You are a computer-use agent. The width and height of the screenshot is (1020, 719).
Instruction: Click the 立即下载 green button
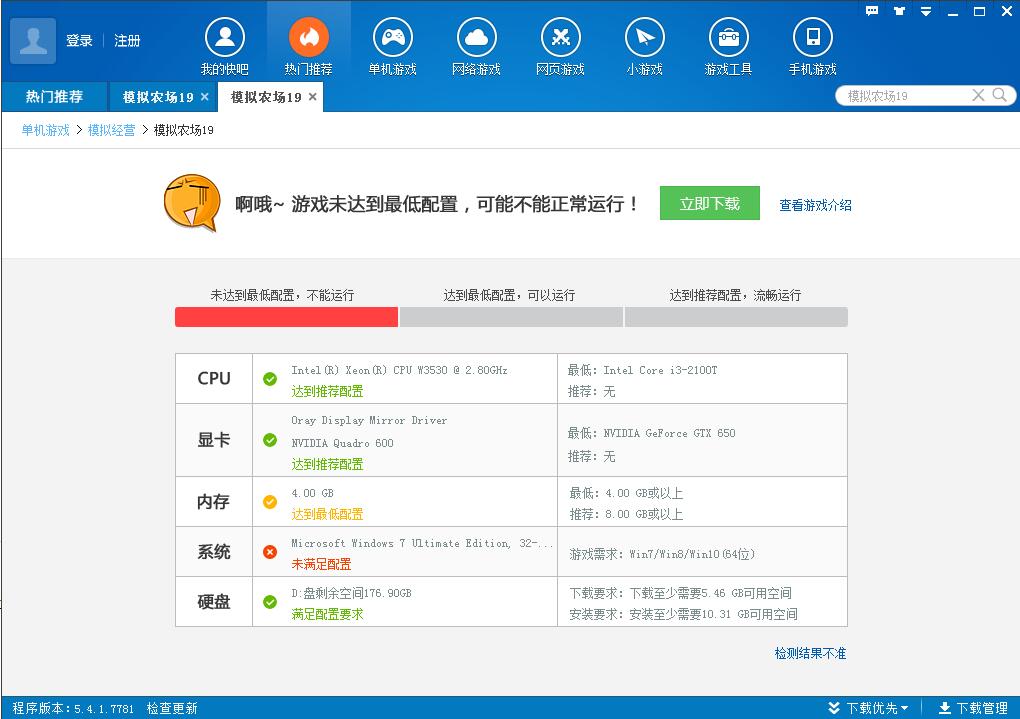click(x=709, y=202)
